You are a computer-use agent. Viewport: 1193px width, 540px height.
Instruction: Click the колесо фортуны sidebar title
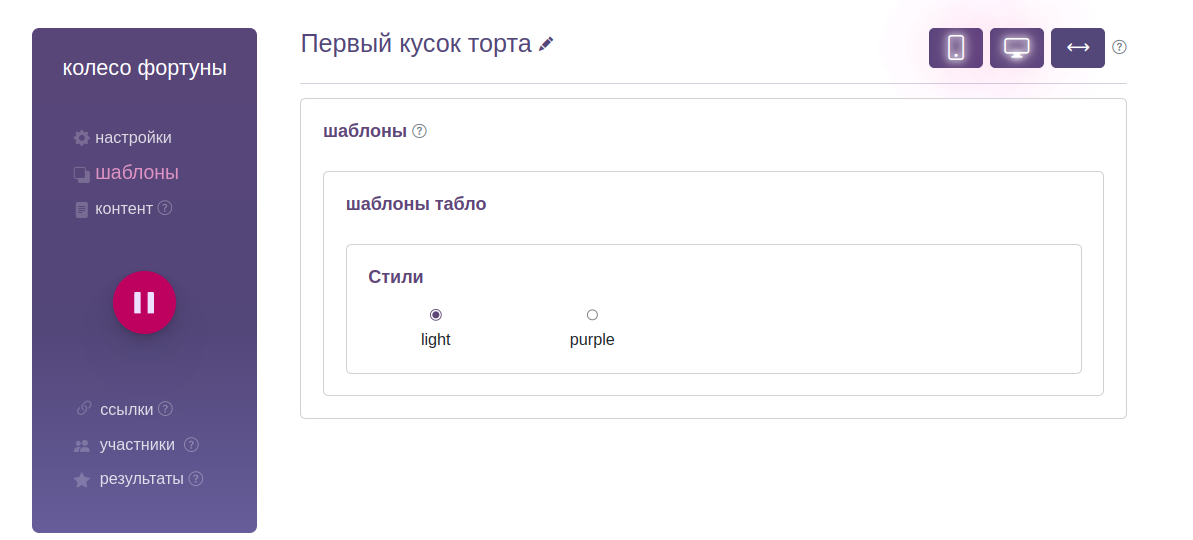[x=144, y=68]
